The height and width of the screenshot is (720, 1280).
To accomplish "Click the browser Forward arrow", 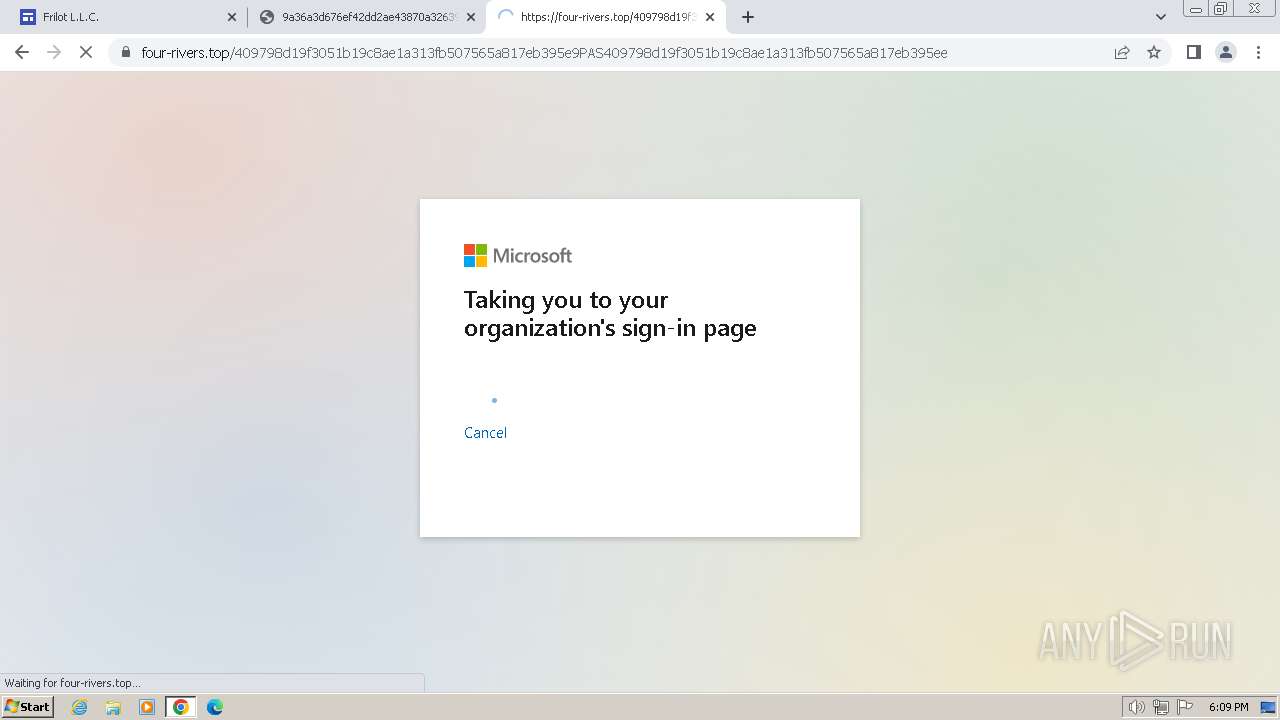I will [54, 52].
